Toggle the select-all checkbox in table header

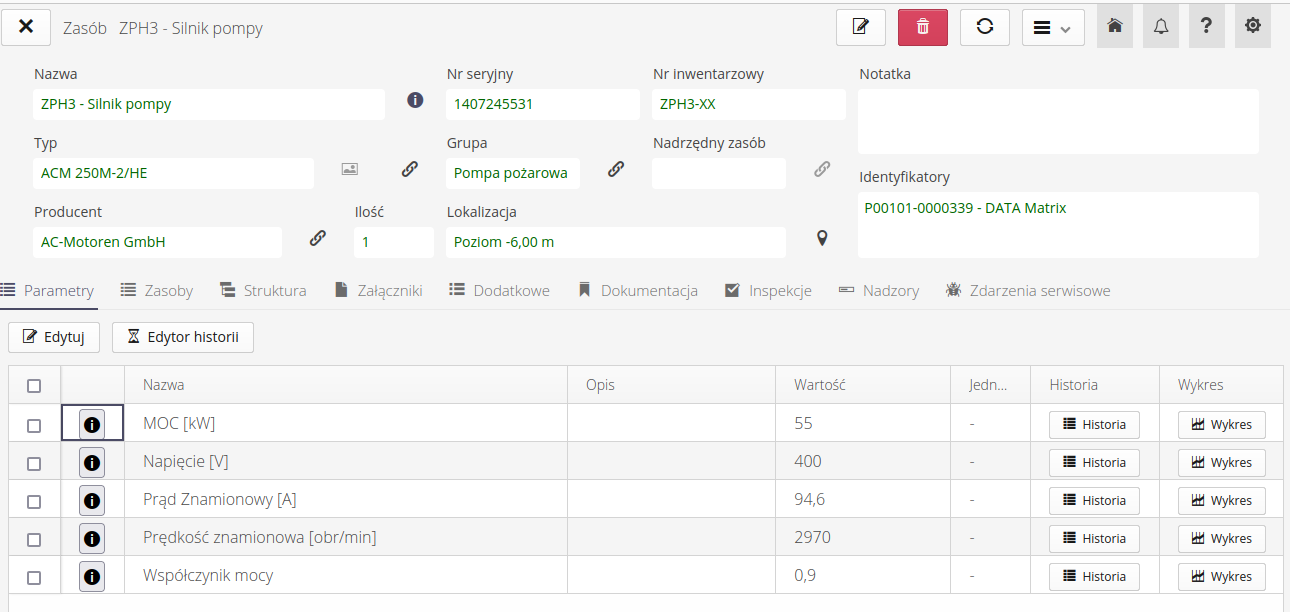click(x=34, y=386)
